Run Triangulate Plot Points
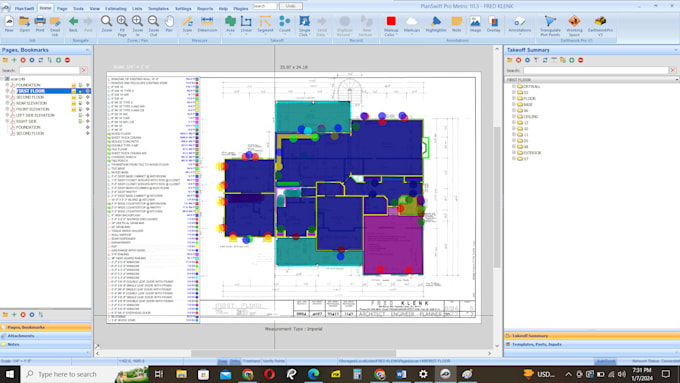 (x=550, y=25)
